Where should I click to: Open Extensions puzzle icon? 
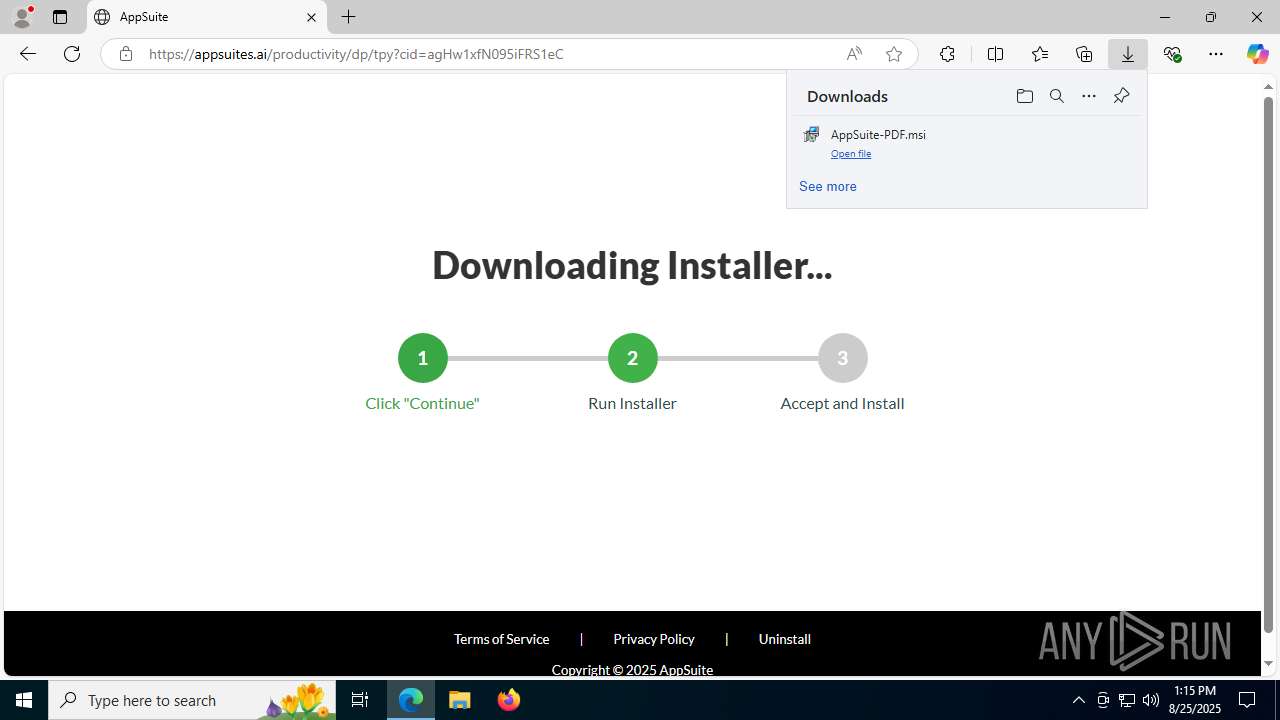tap(947, 54)
